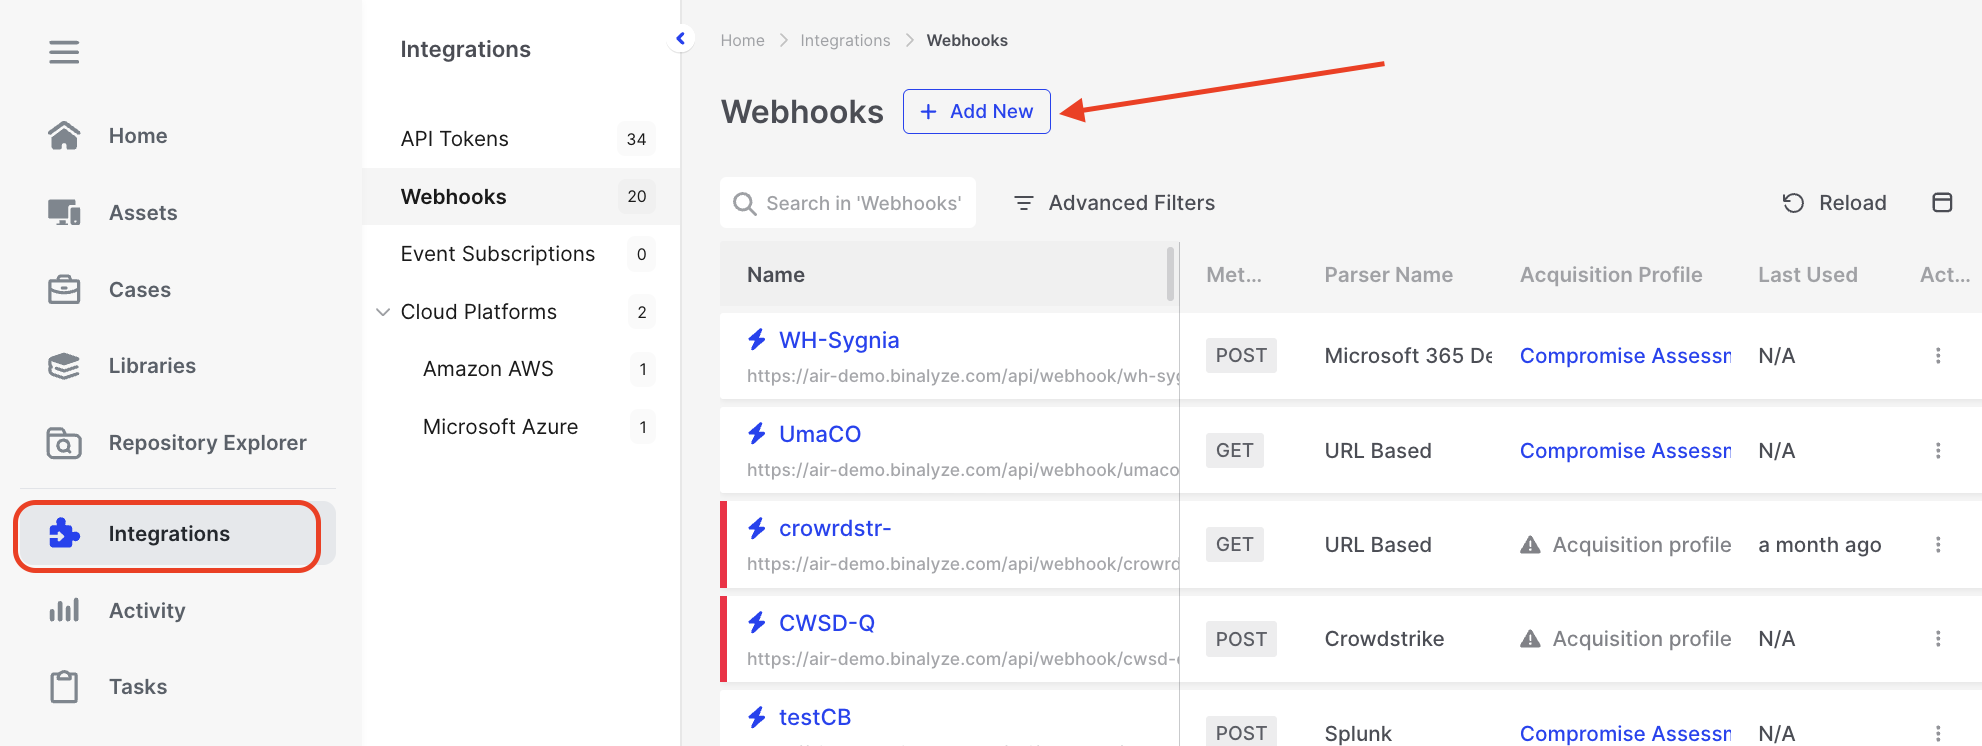Click the Search in Webhooks field
This screenshot has height=746, width=1982.
862,203
